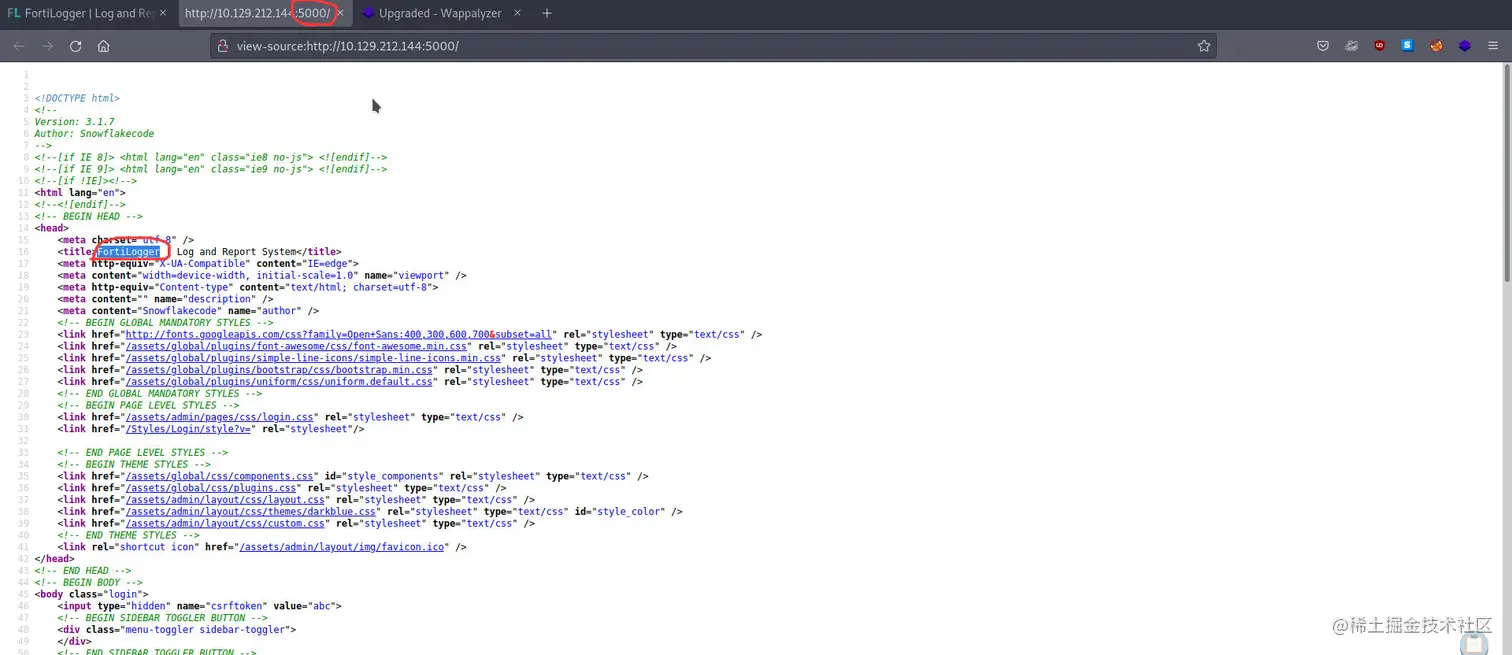Click the '<!-- END GLOBAL MANDATORY STYLES -->' comment

pyautogui.click(x=159, y=394)
